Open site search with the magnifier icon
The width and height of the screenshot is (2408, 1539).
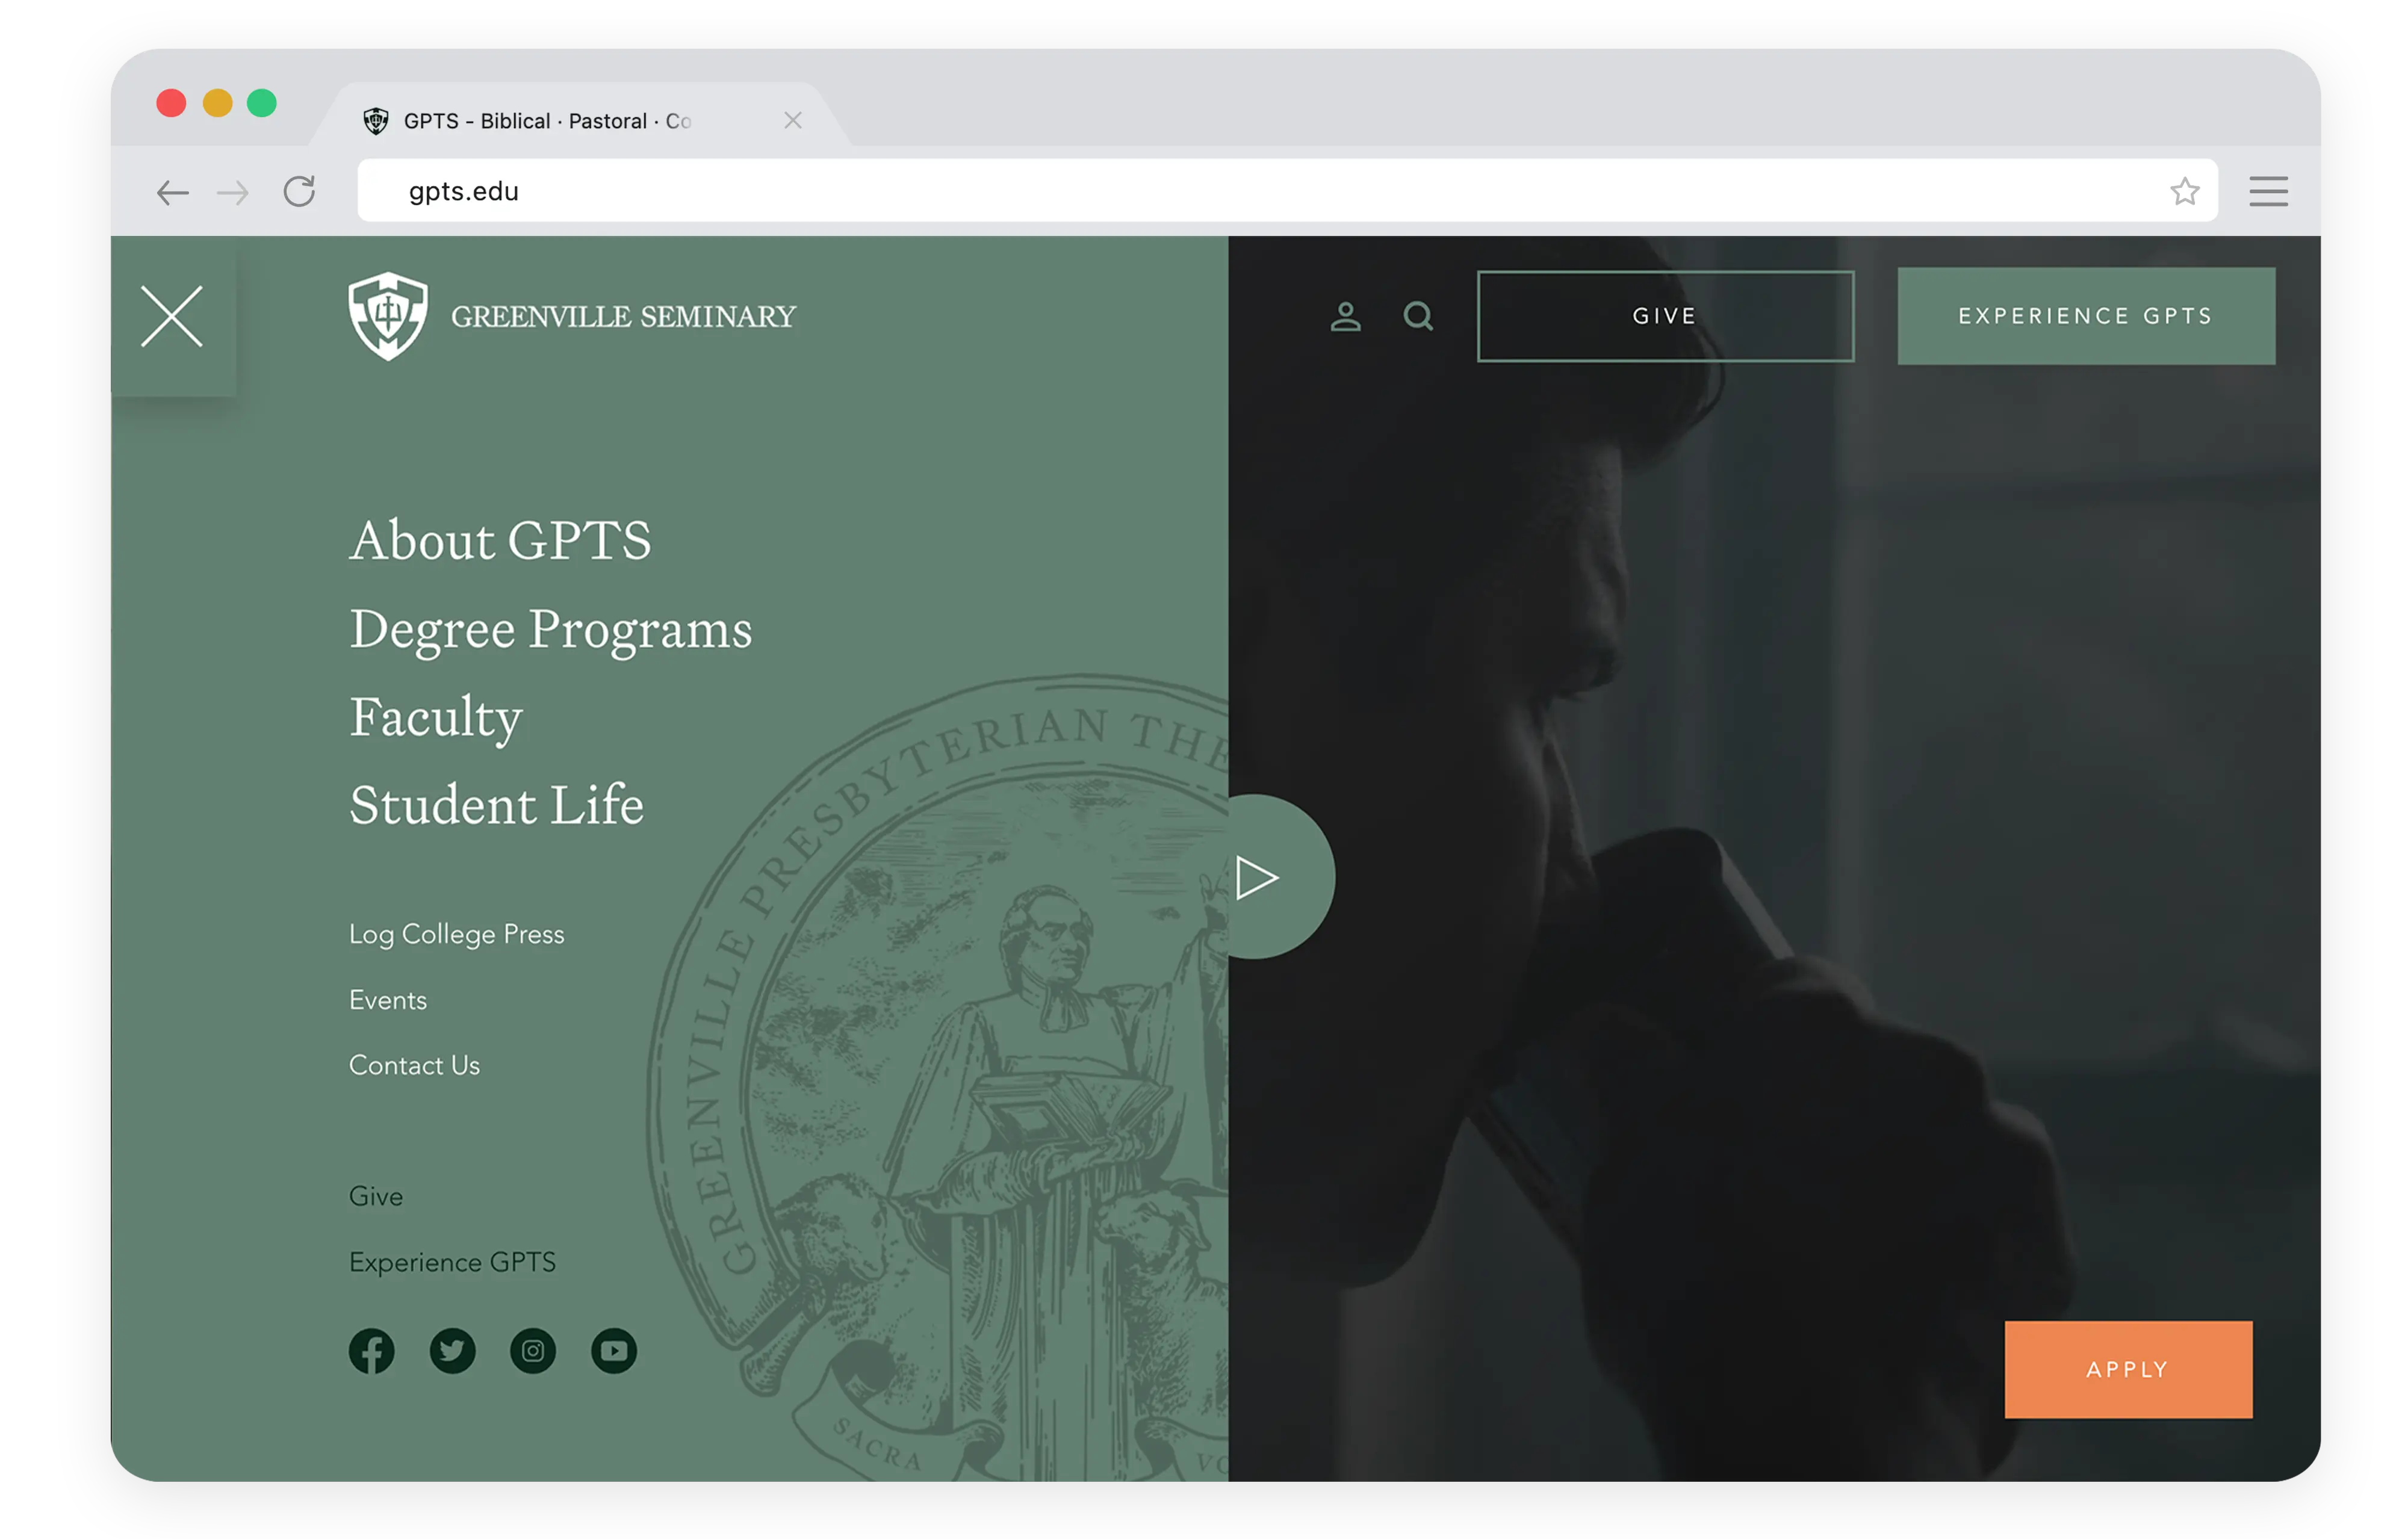point(1418,316)
